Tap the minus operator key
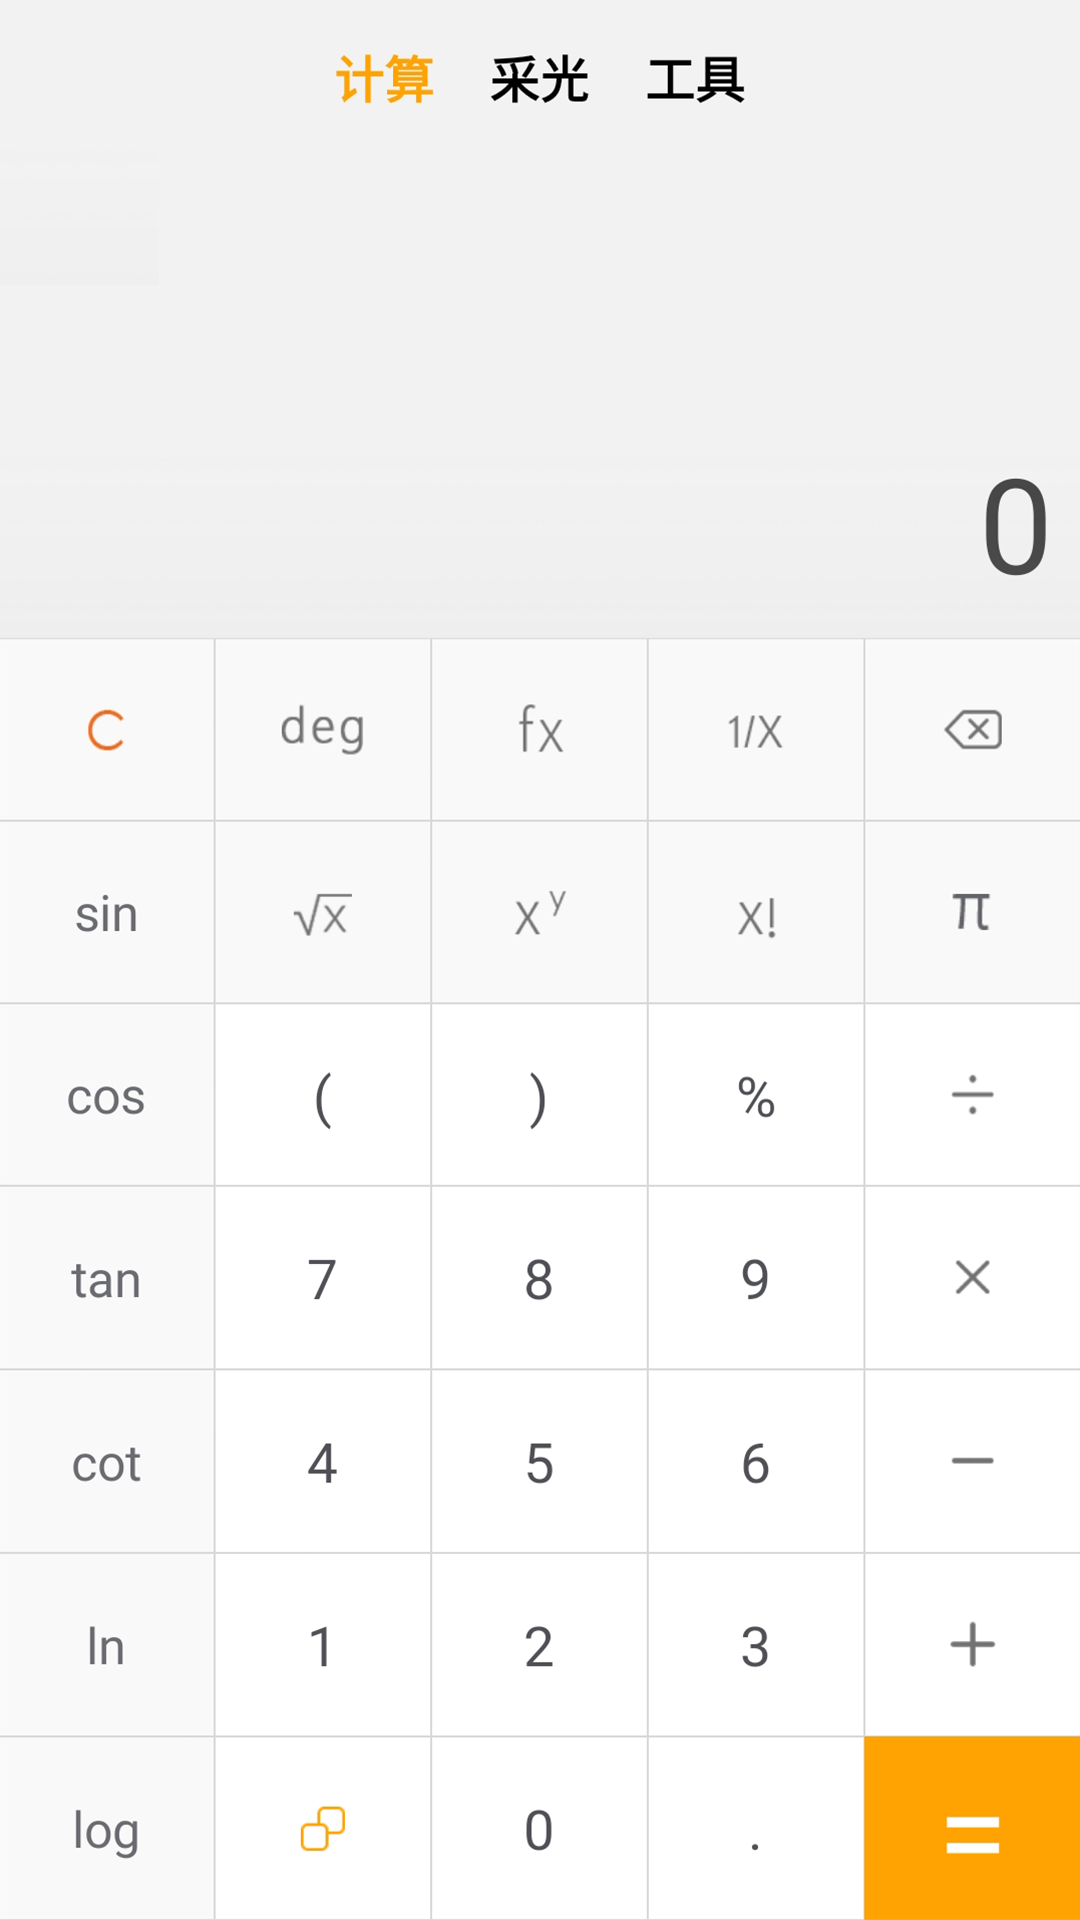This screenshot has width=1080, height=1920. [x=973, y=1462]
